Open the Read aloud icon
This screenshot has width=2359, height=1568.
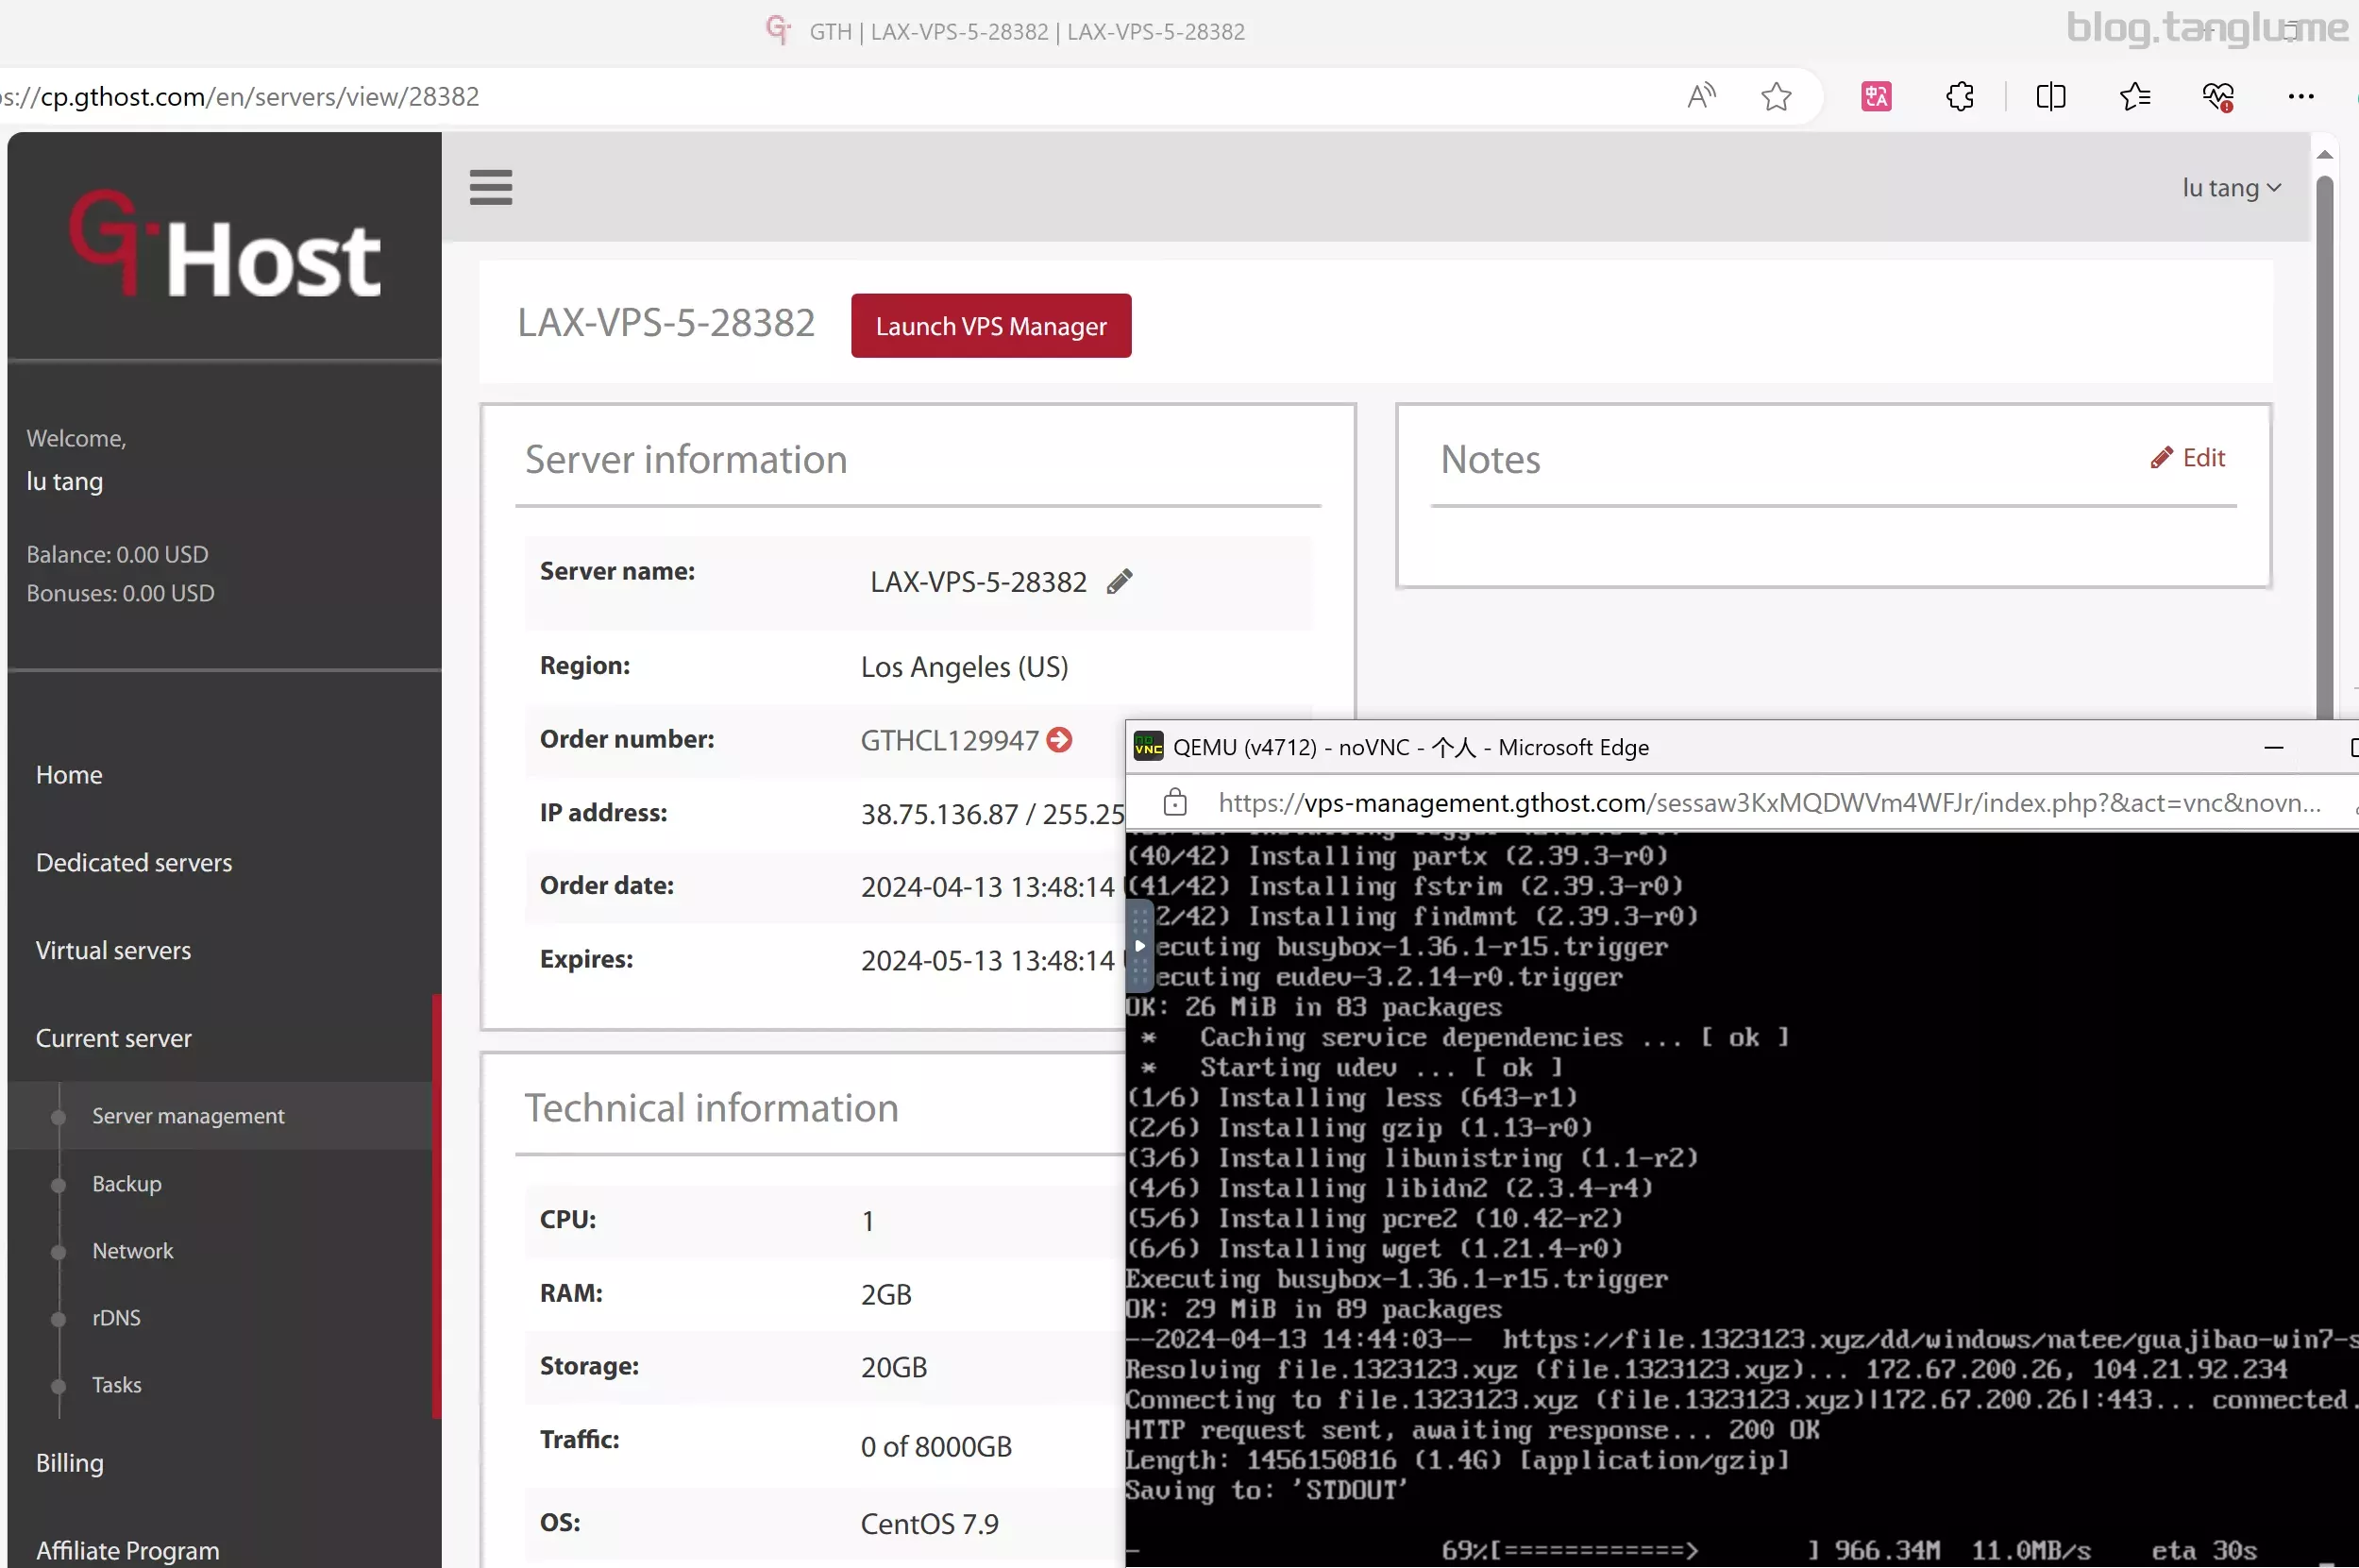(1701, 97)
